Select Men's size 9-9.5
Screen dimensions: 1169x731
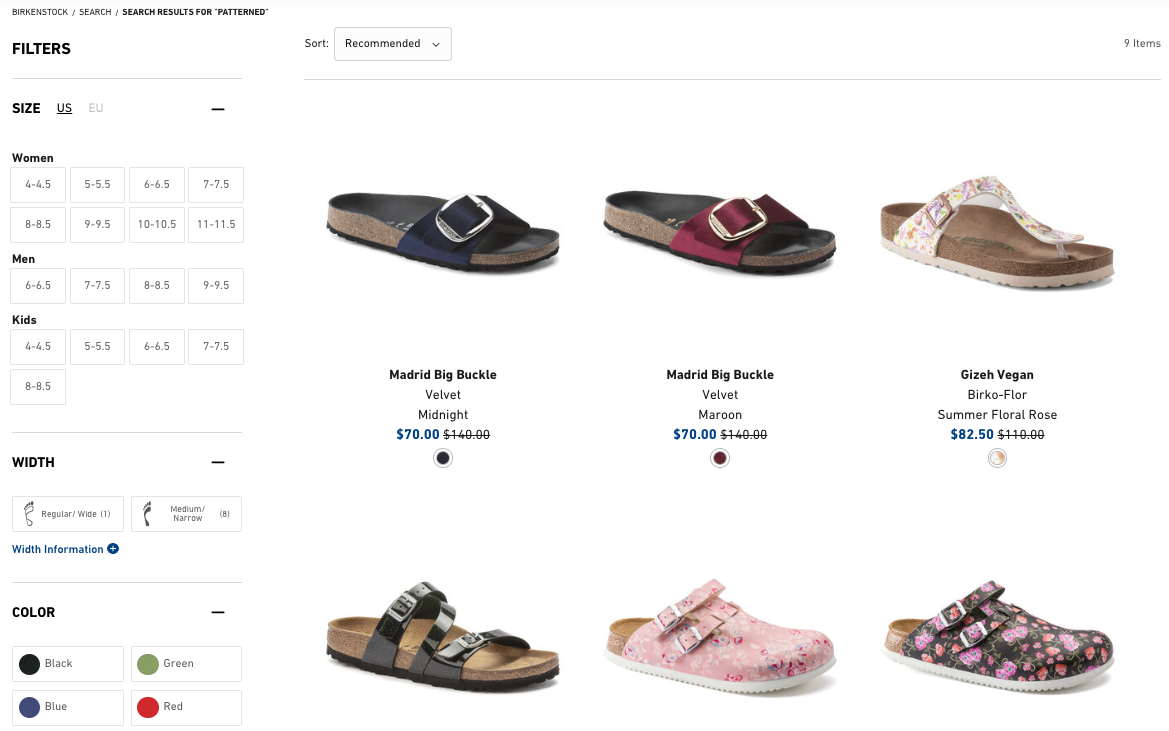pyautogui.click(x=215, y=284)
